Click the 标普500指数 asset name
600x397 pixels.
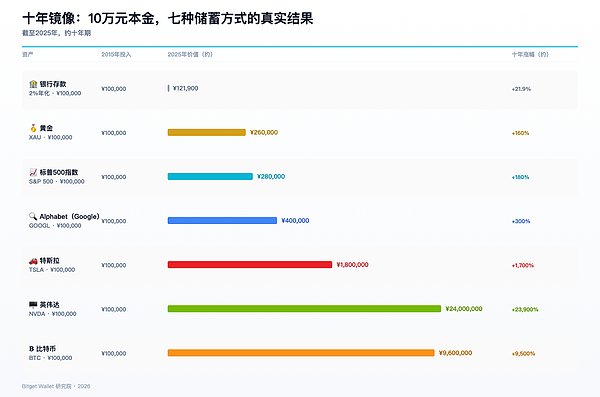[59, 172]
